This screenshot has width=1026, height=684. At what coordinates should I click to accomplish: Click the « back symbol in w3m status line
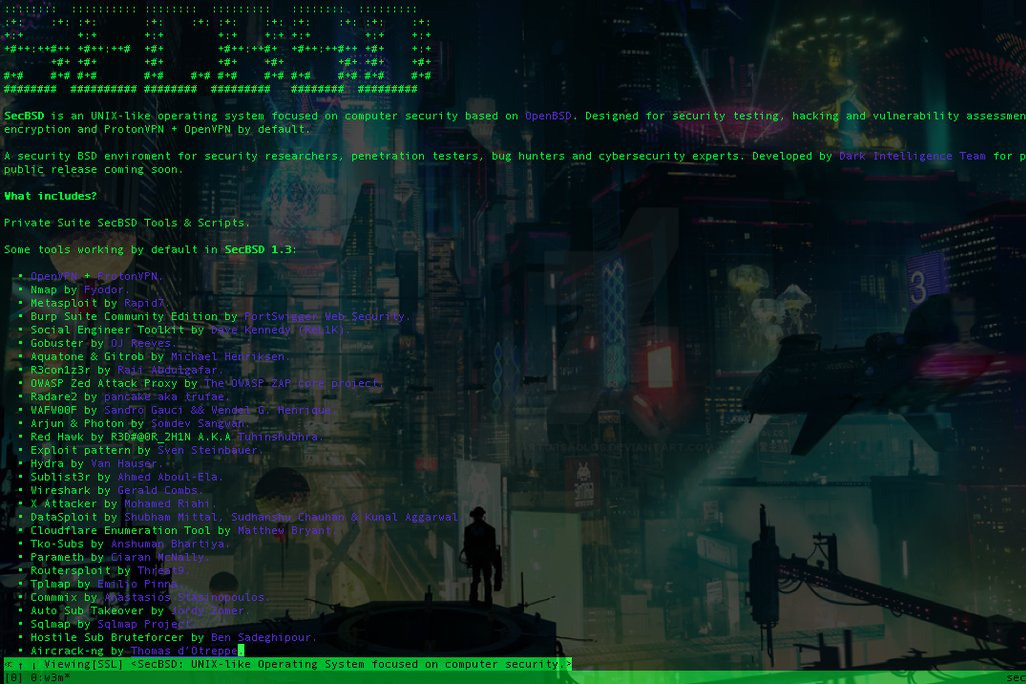pyautogui.click(x=8, y=664)
